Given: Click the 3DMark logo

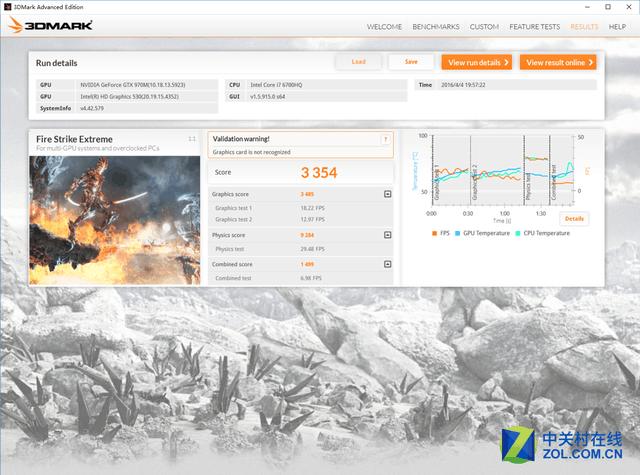Looking at the screenshot, I should pos(50,25).
